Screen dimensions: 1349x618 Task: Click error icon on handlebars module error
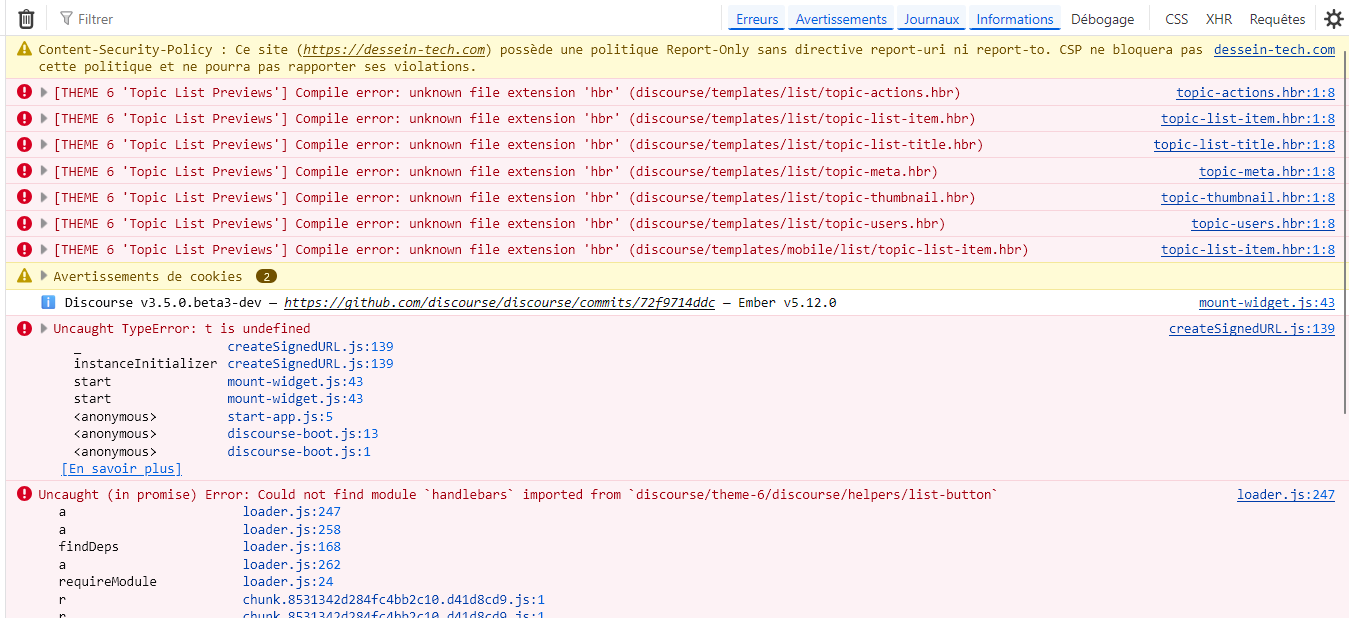(x=25, y=494)
